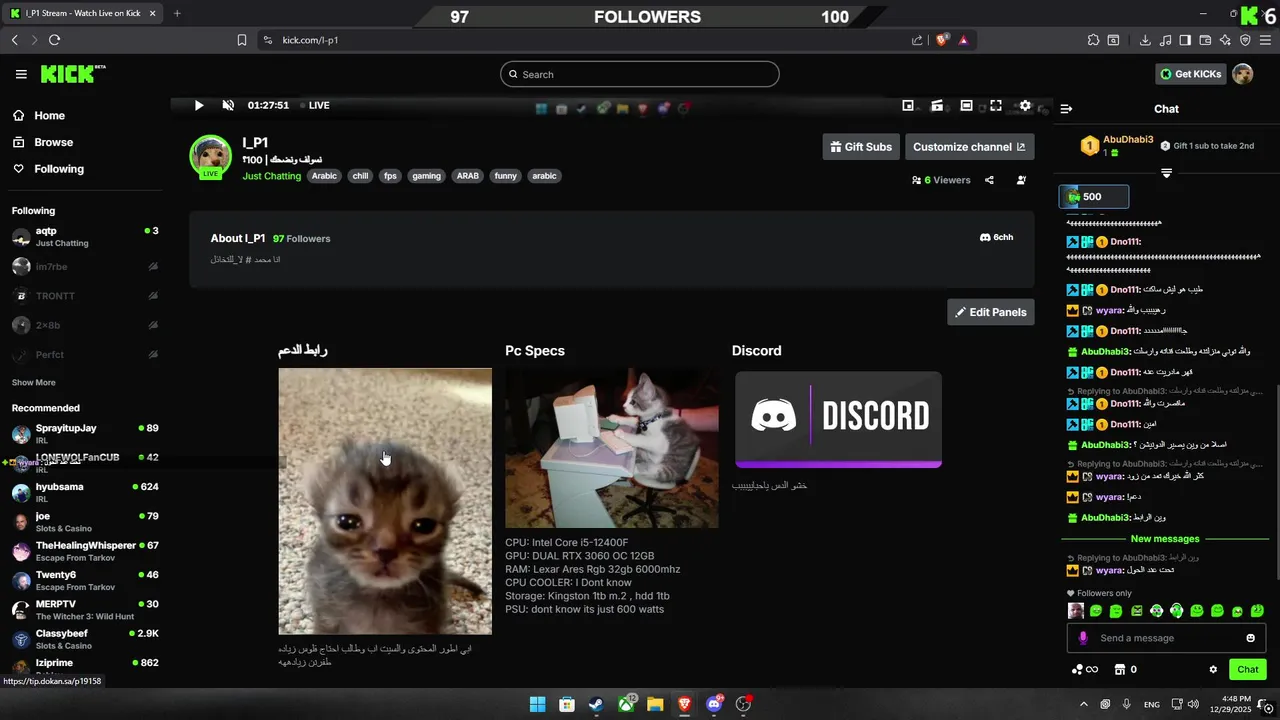Open channel points infinity icon
1280x720 pixels.
coord(1085,670)
